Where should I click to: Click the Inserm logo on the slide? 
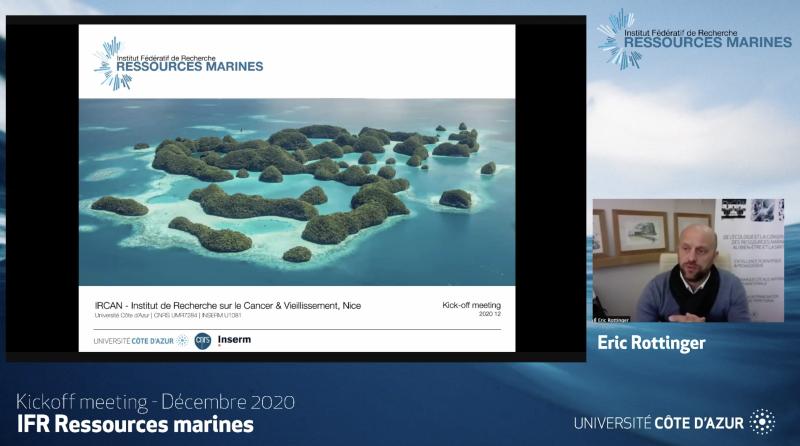click(234, 340)
